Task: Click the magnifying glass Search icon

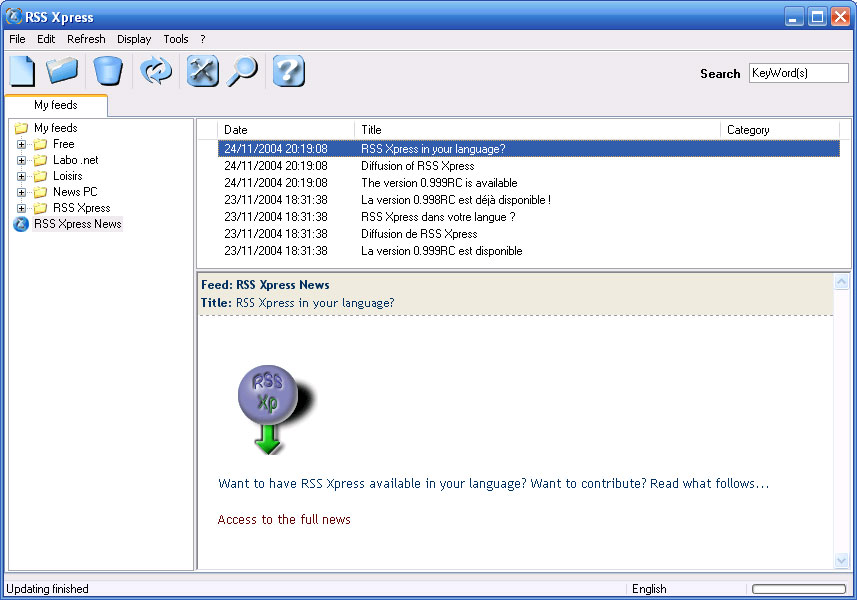Action: click(242, 71)
